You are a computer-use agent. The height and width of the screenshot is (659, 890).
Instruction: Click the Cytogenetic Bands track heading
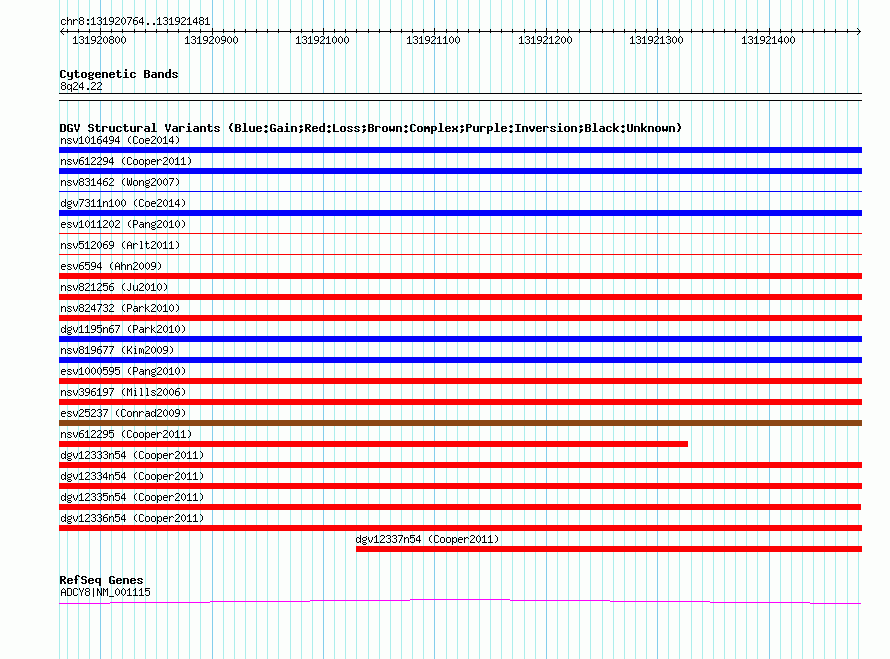pyautogui.click(x=119, y=74)
